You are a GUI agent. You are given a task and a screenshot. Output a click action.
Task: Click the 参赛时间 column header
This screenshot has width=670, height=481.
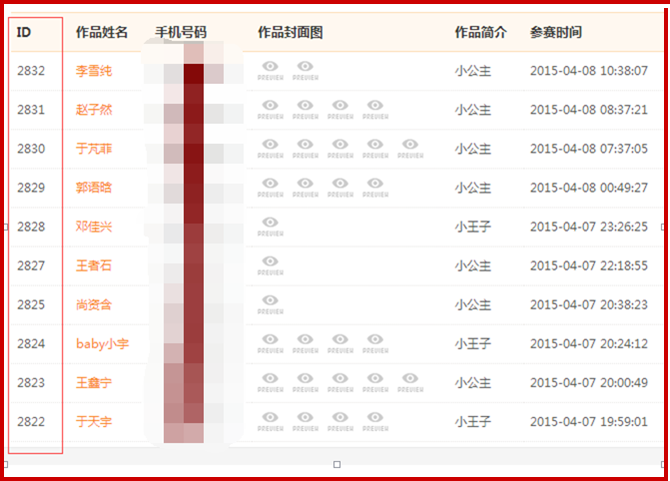point(555,32)
